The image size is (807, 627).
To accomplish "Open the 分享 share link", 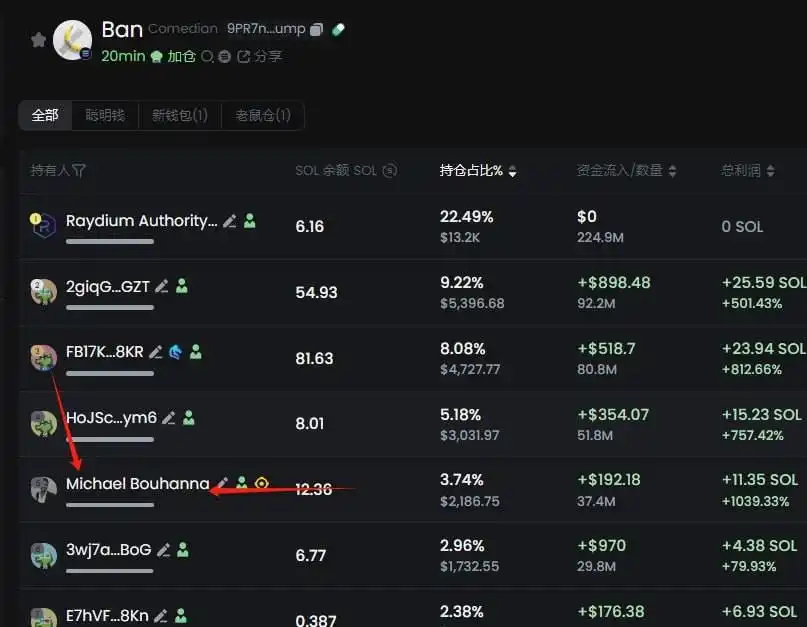I will pos(260,57).
